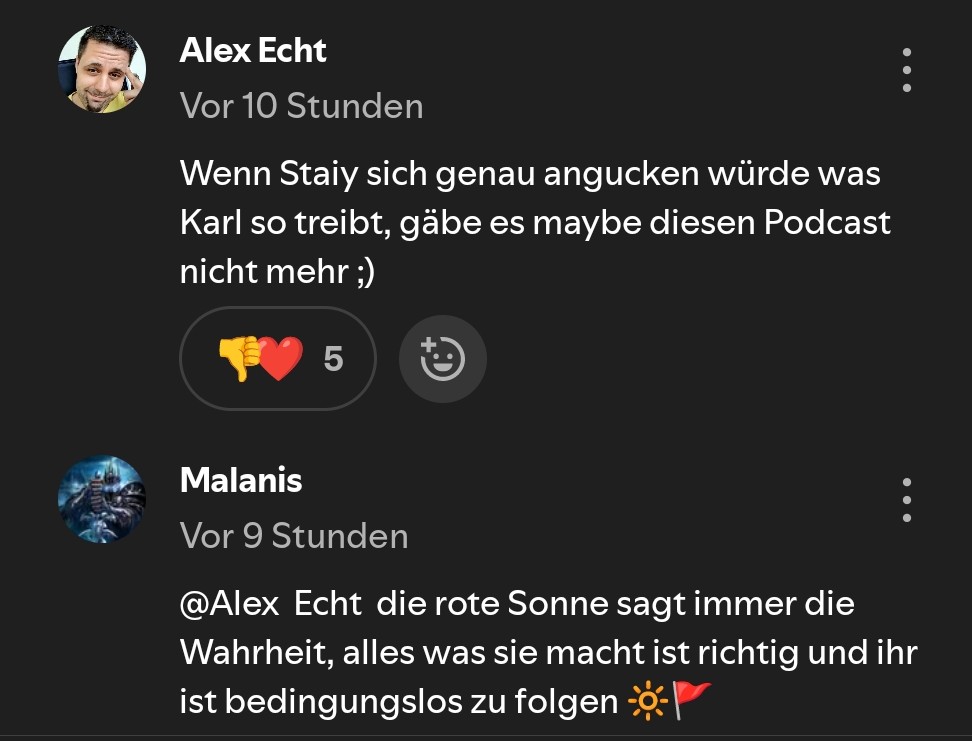
Task: Click the word "Podcast" in Alex's comment
Action: pos(827,222)
